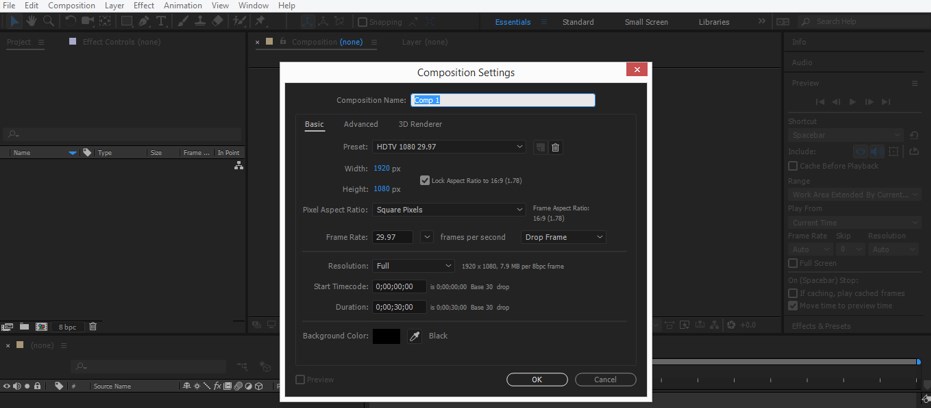Click the fx effect switch column icon
The height and width of the screenshot is (408, 931).
pos(217,386)
